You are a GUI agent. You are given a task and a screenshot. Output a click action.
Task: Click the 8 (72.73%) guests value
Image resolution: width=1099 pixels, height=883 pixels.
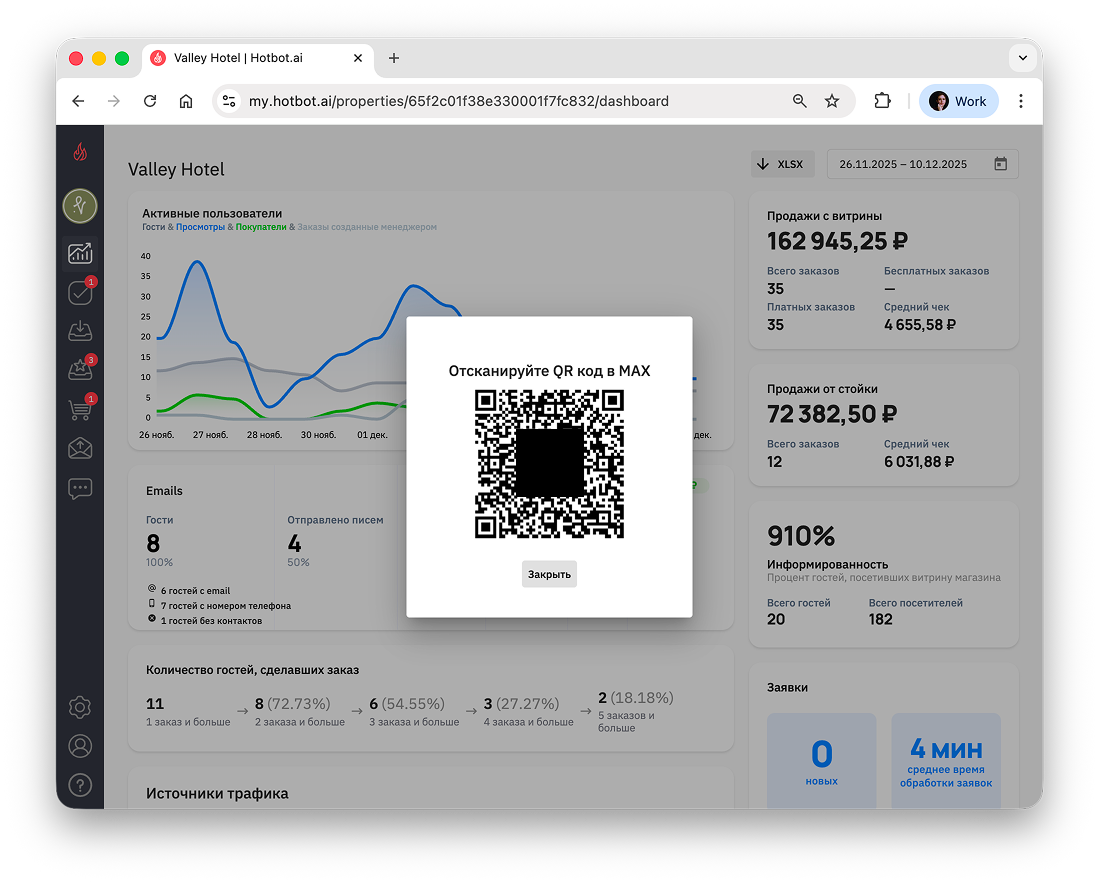click(x=292, y=704)
